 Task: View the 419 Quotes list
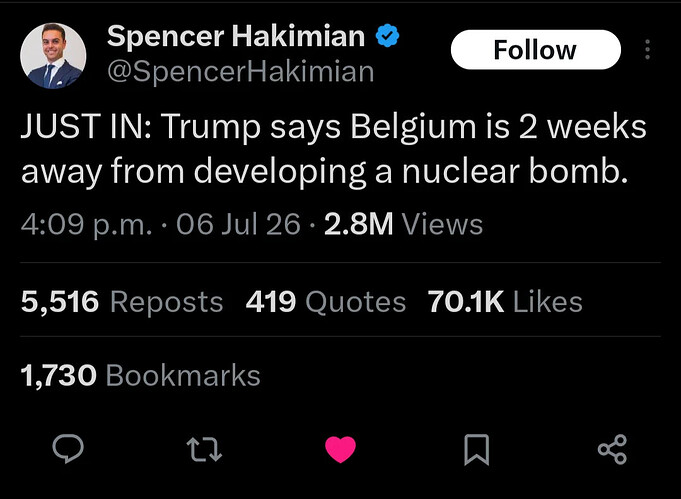(326, 302)
